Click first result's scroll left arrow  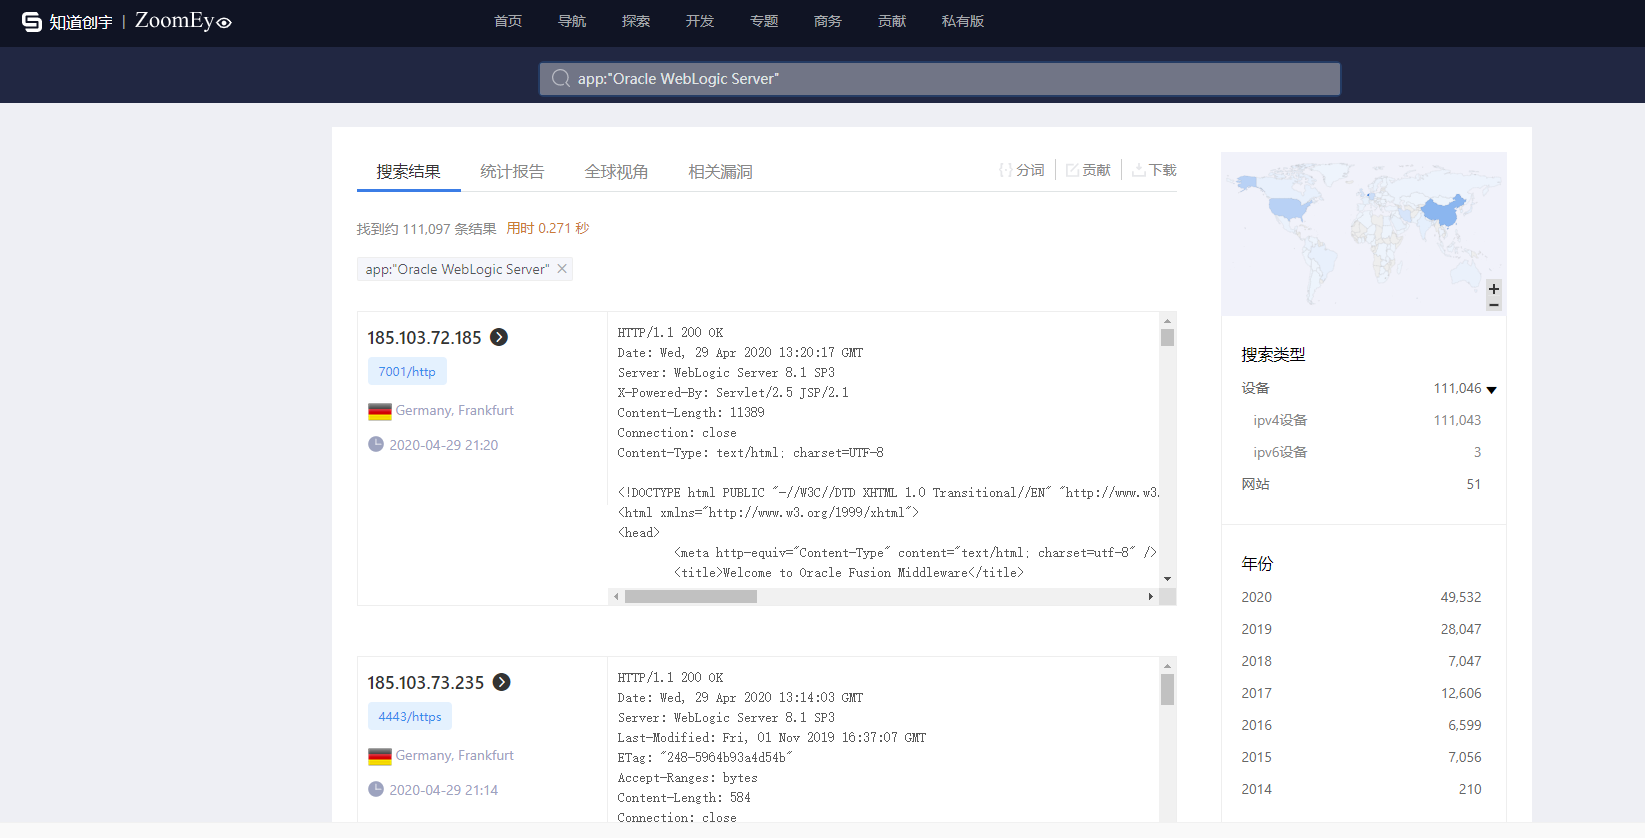pos(617,596)
